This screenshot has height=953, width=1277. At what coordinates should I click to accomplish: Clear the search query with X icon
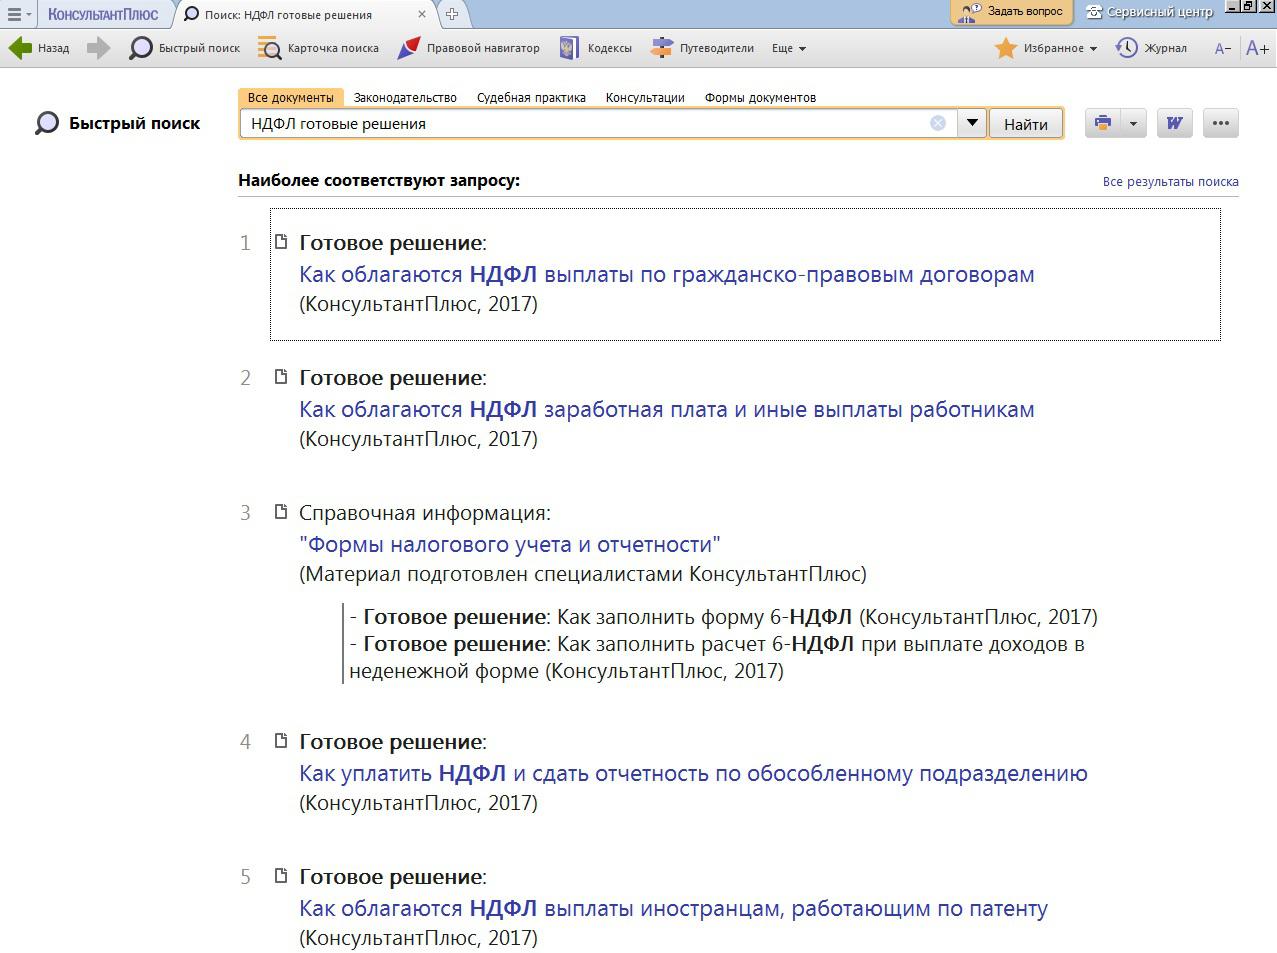tap(937, 123)
